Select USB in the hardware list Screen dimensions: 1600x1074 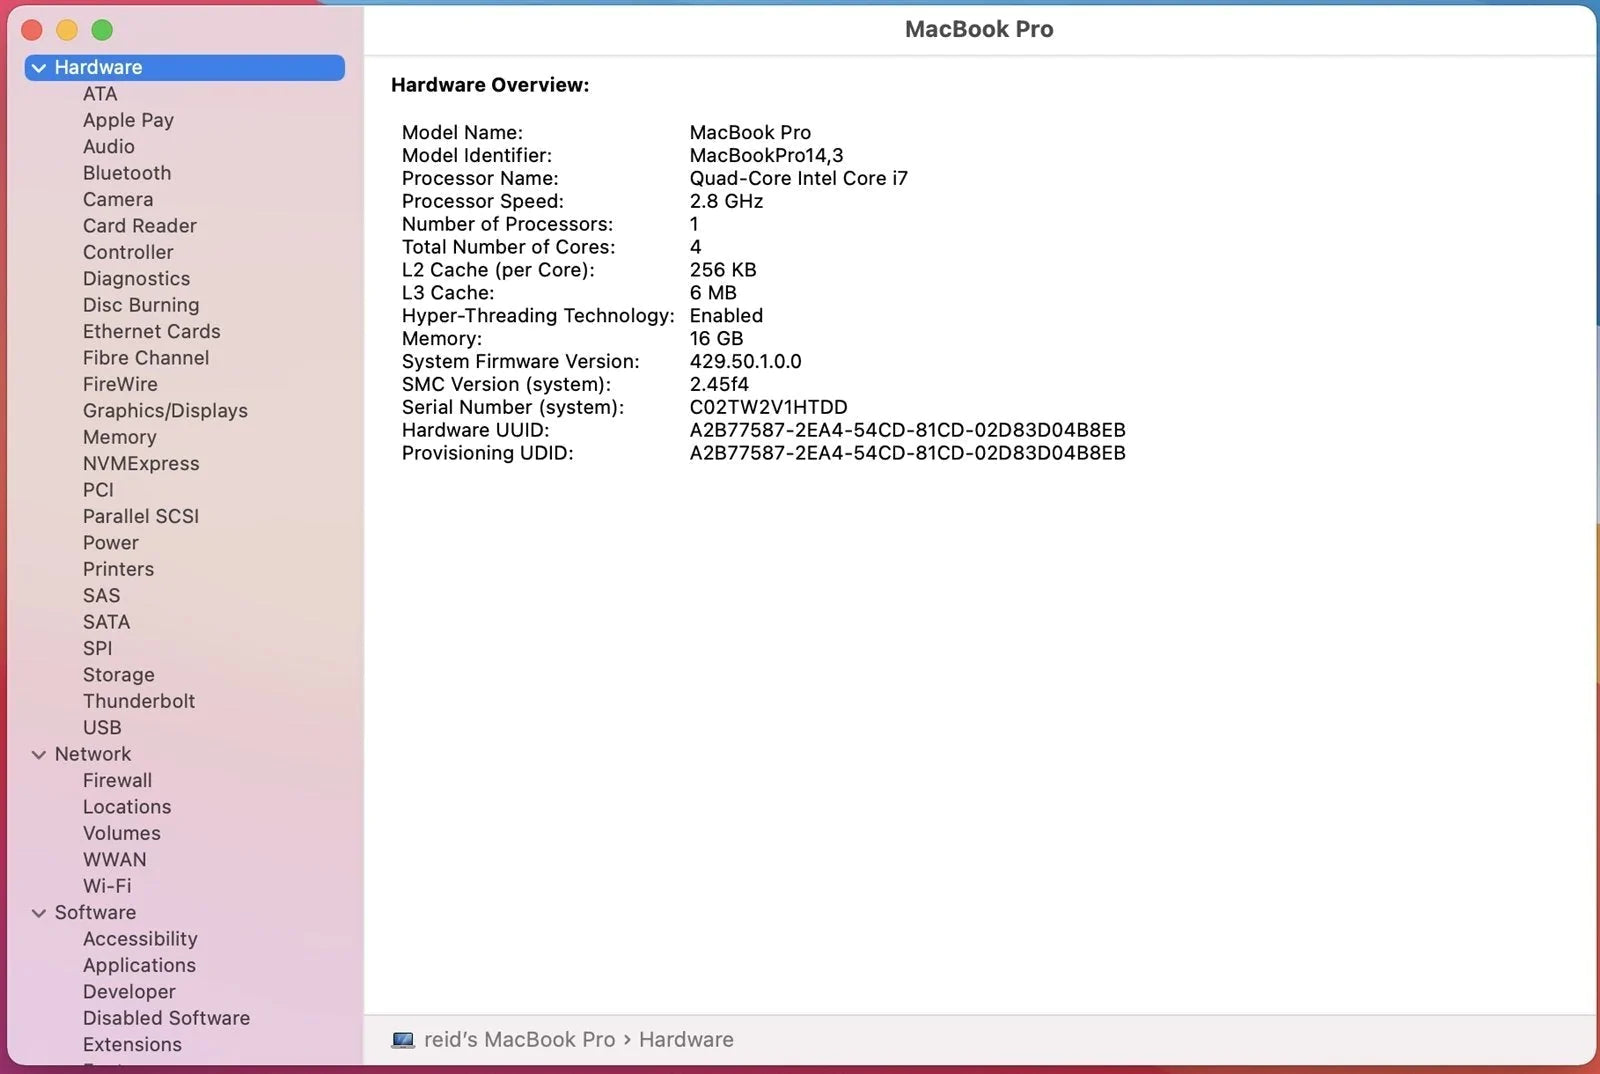tap(102, 728)
